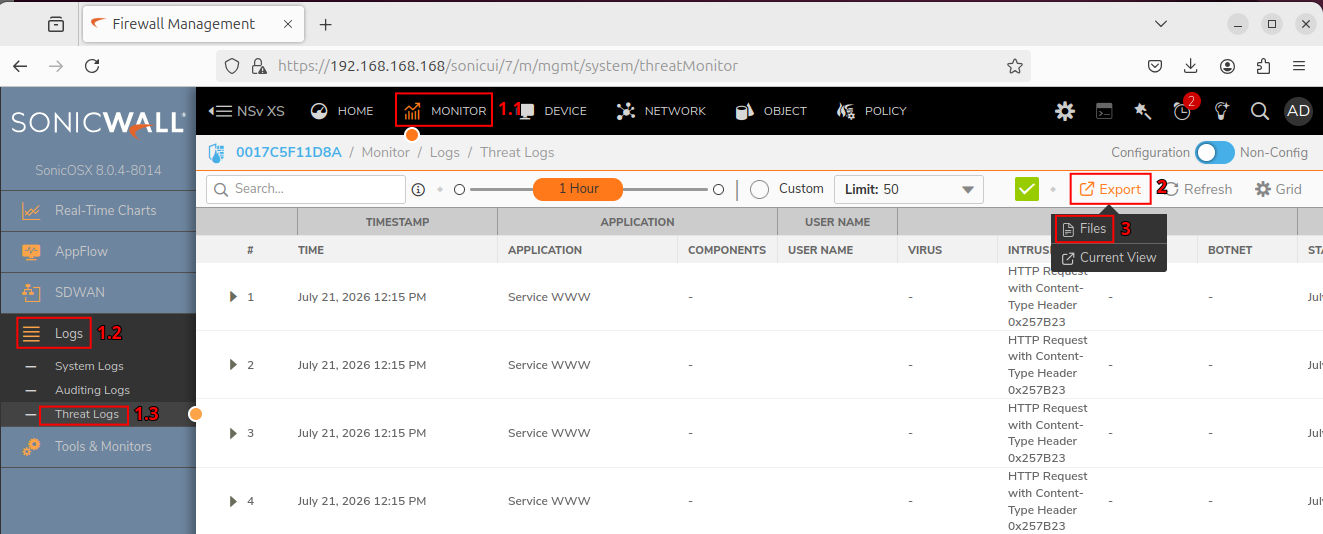Viewport: 1323px width, 534px height.
Task: Open a new Firefox tab
Action: click(x=325, y=24)
